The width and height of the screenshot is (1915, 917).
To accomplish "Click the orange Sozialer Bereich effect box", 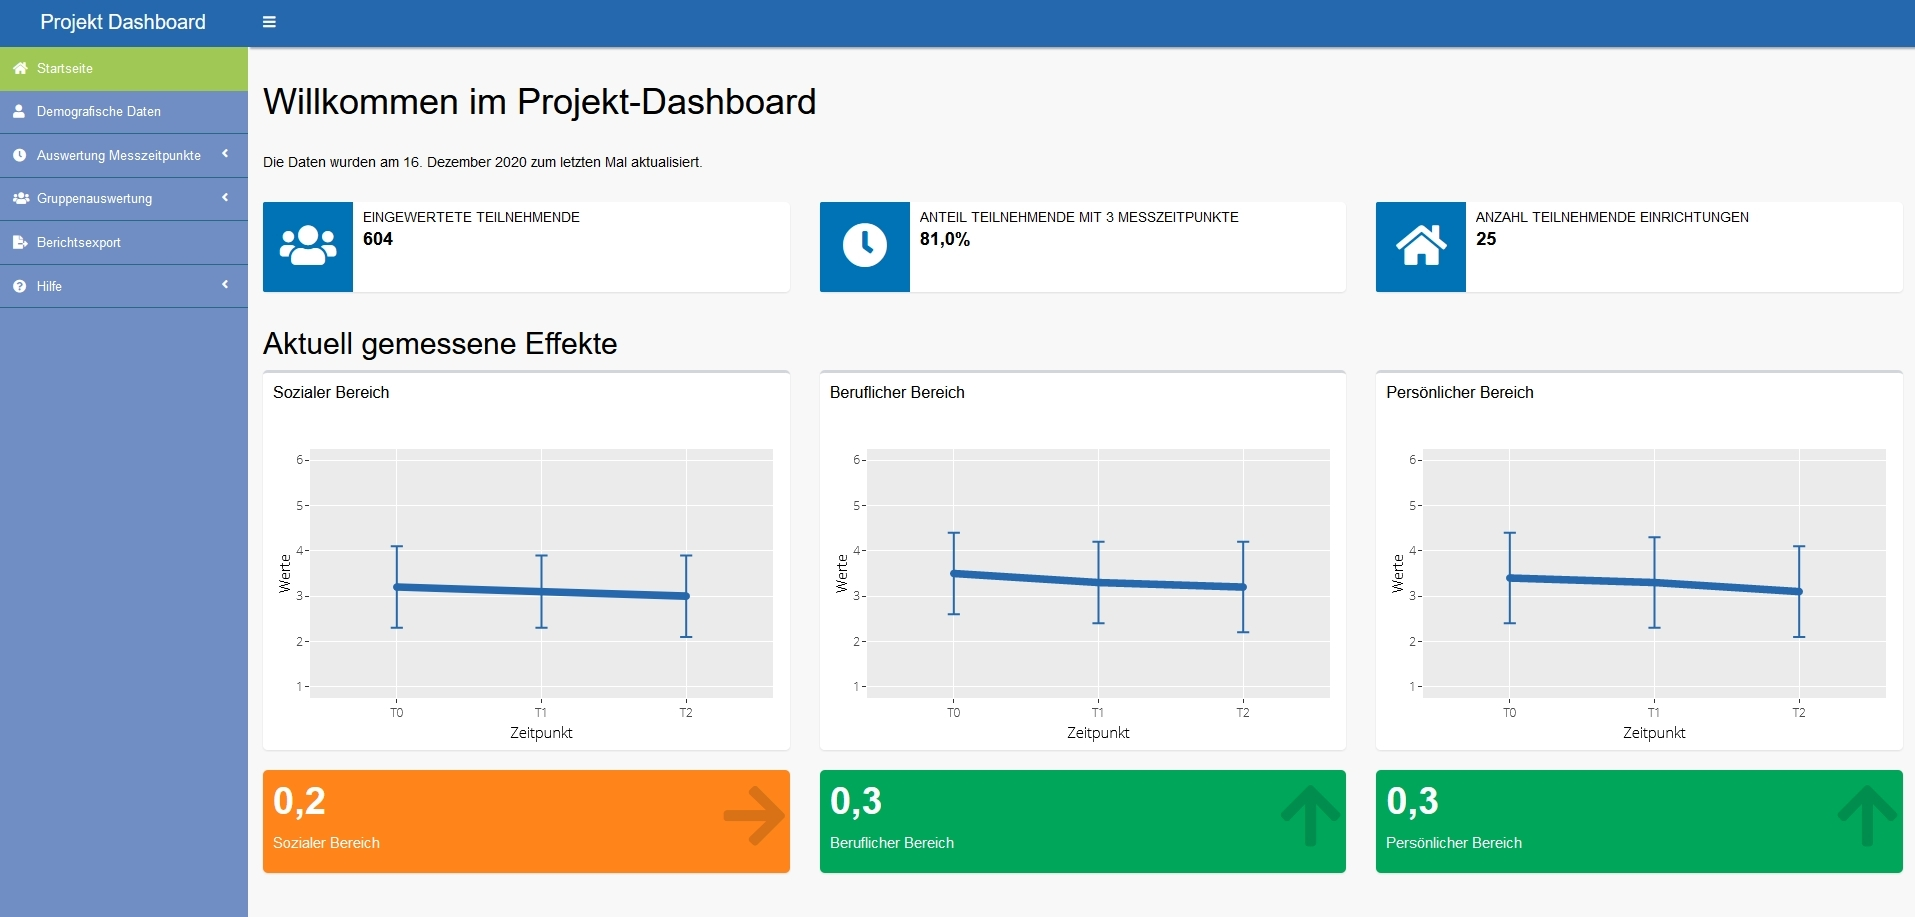I will pyautogui.click(x=525, y=821).
